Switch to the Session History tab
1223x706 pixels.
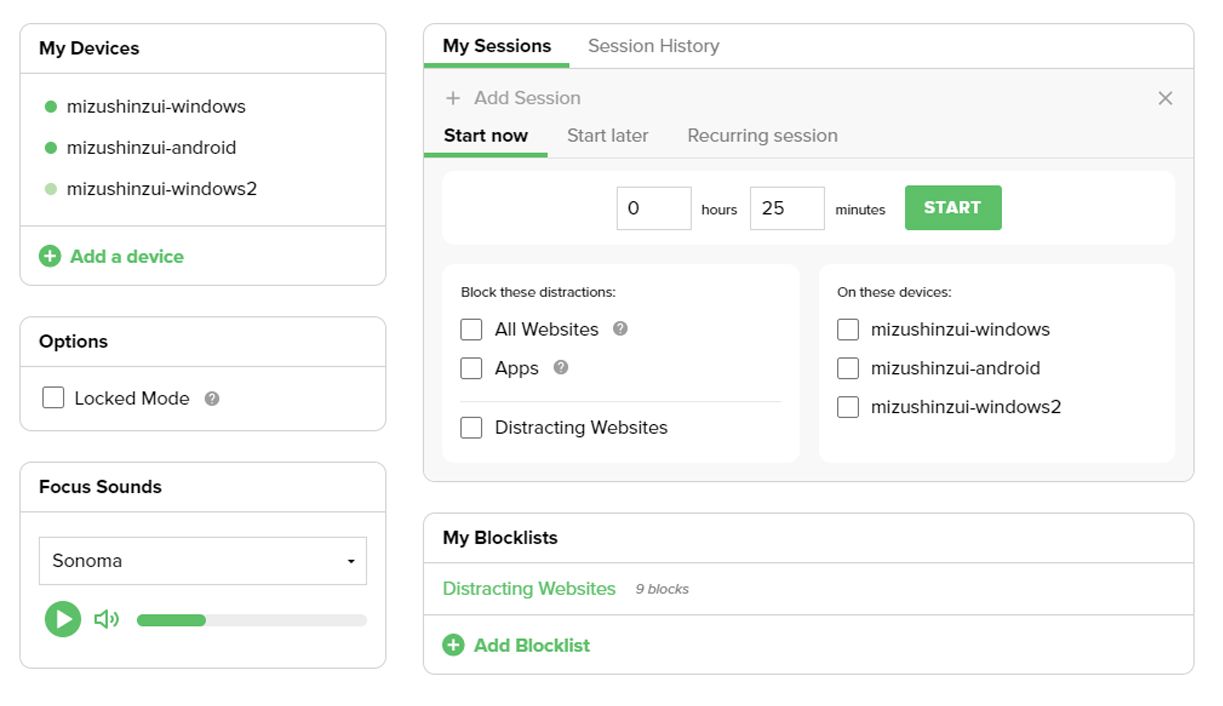[x=653, y=46]
